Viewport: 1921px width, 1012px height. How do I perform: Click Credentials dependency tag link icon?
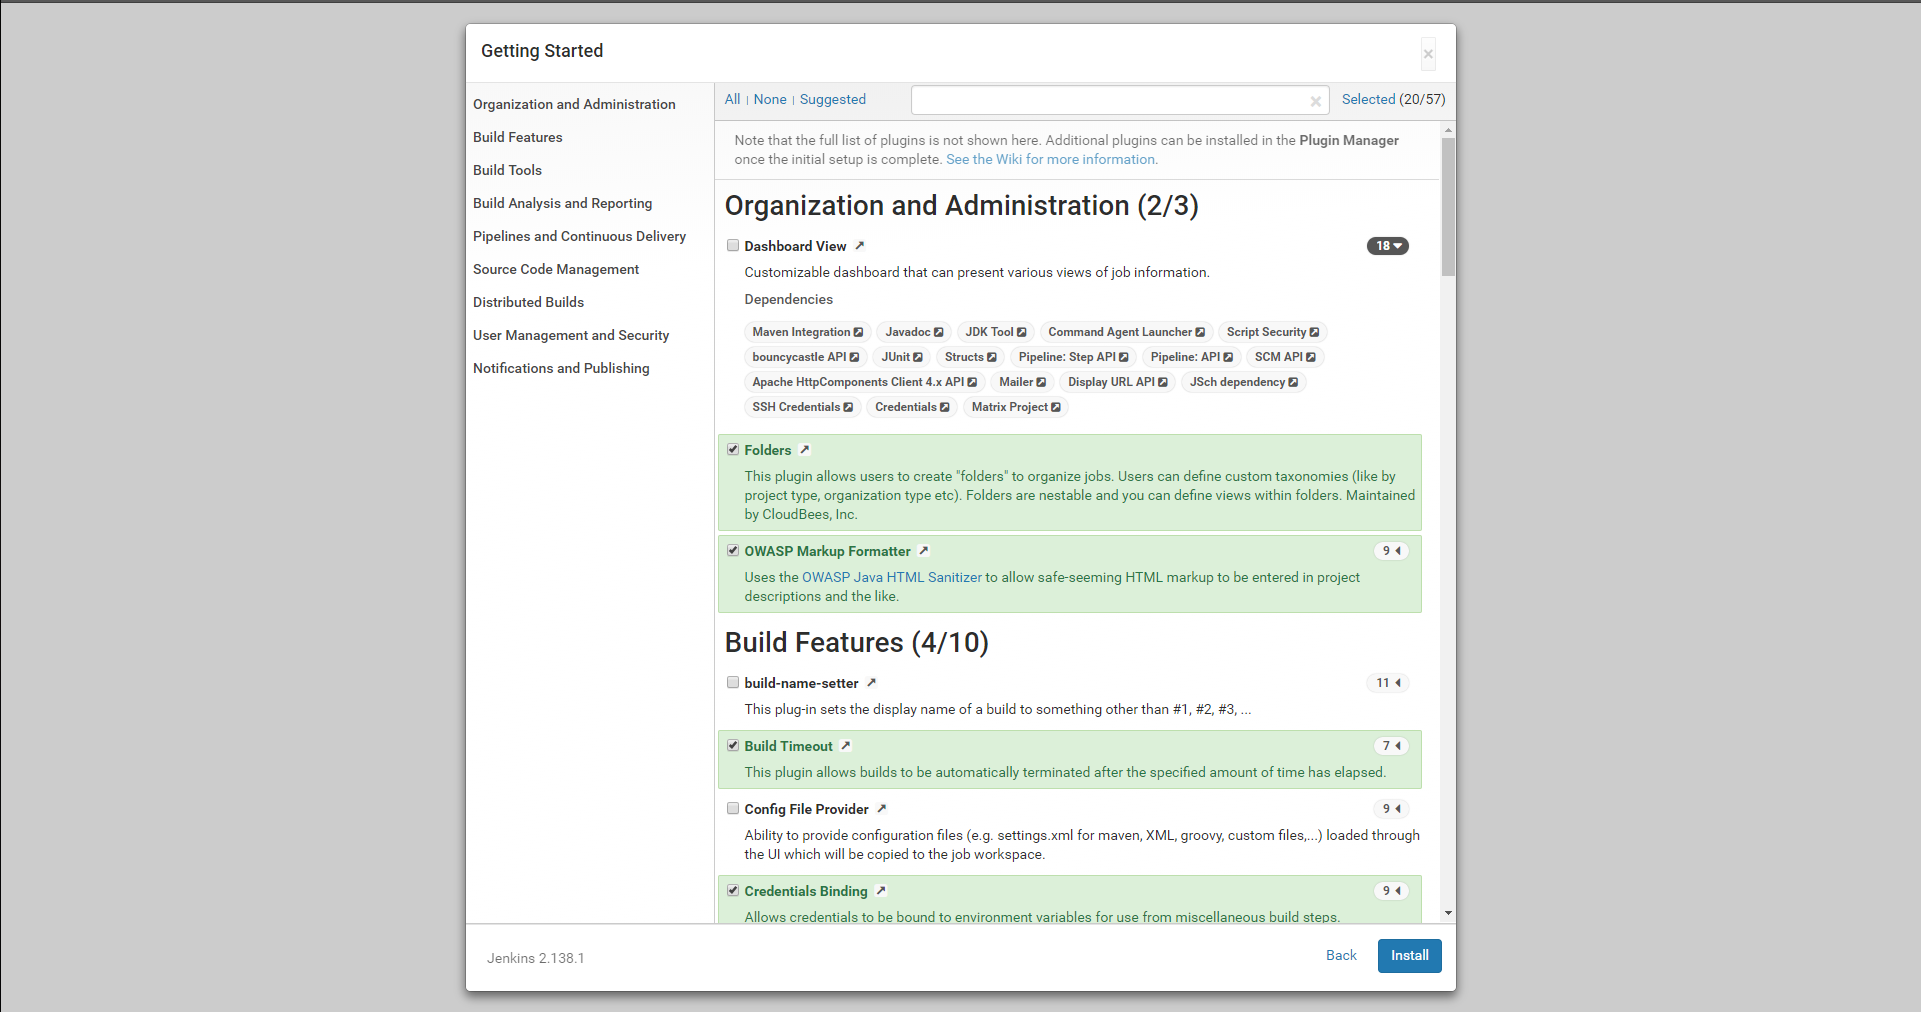944,407
